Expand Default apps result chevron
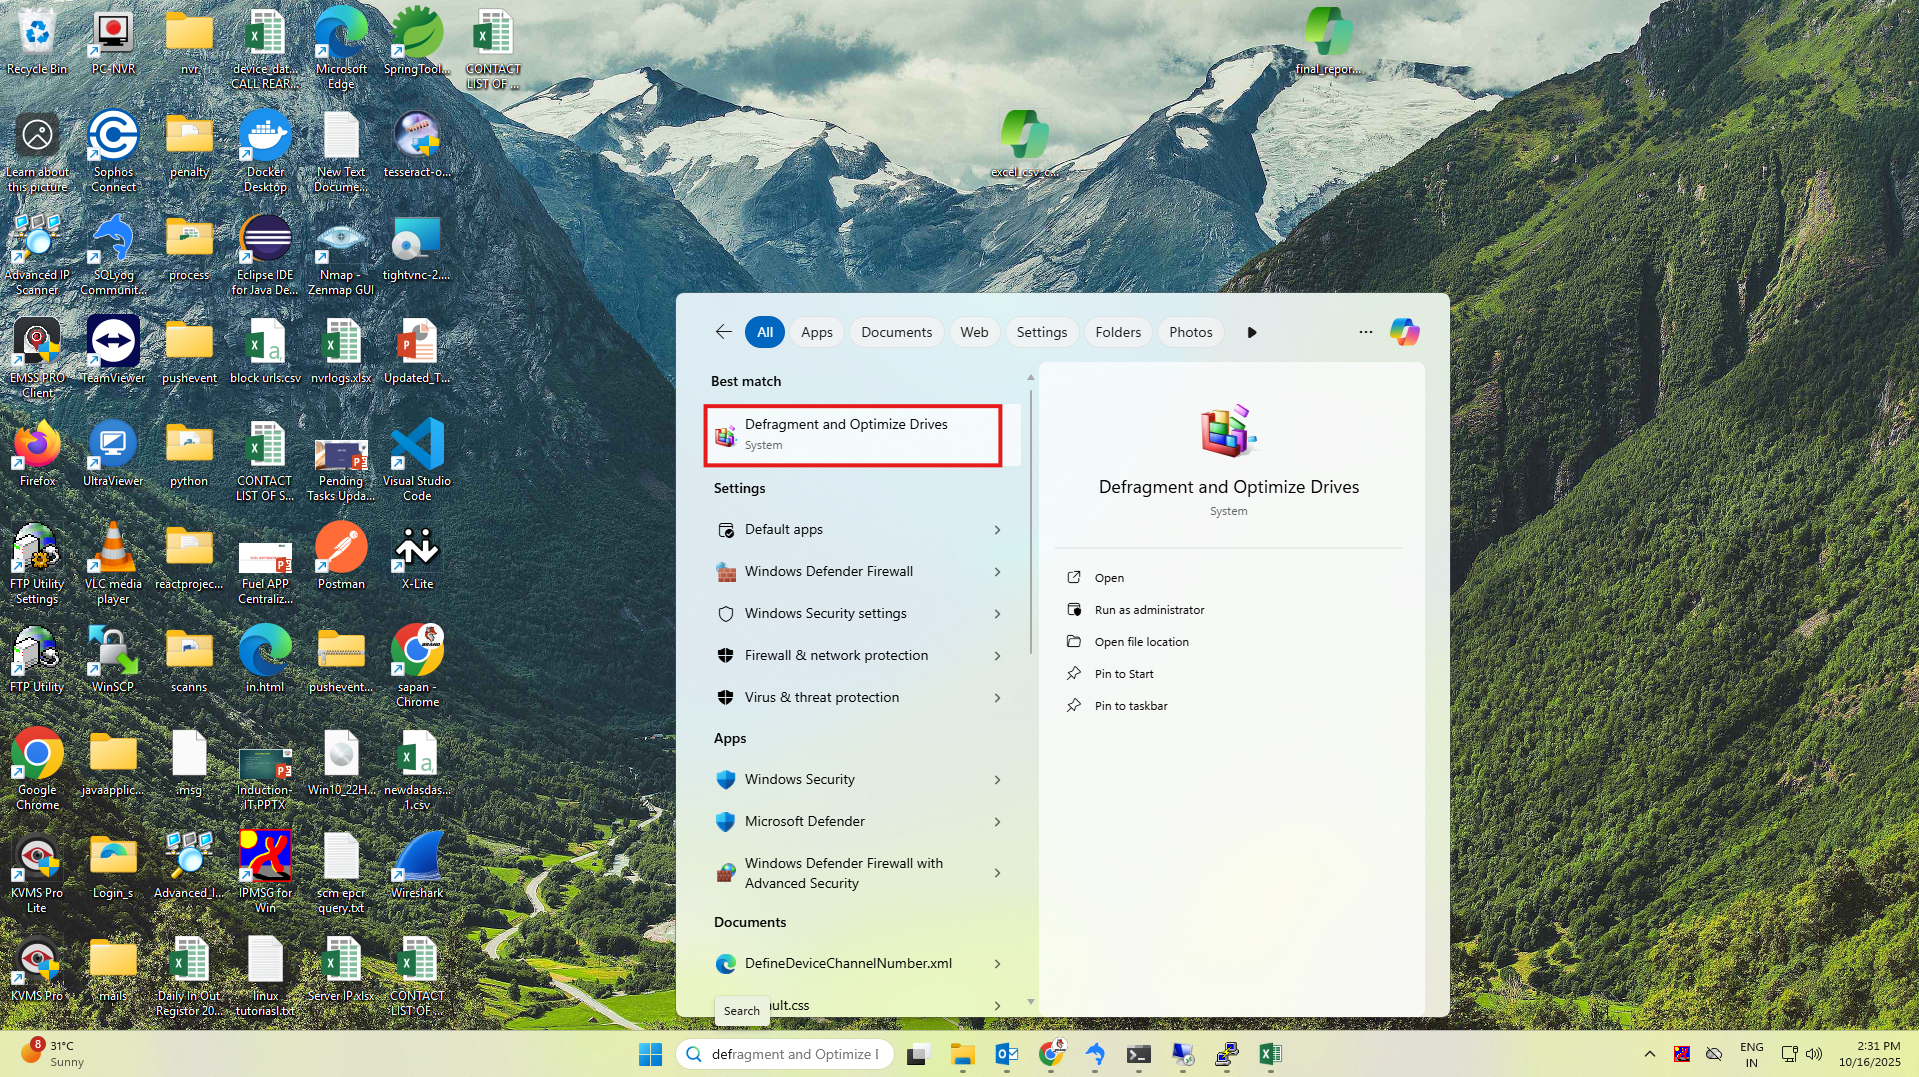1919x1077 pixels. click(997, 530)
